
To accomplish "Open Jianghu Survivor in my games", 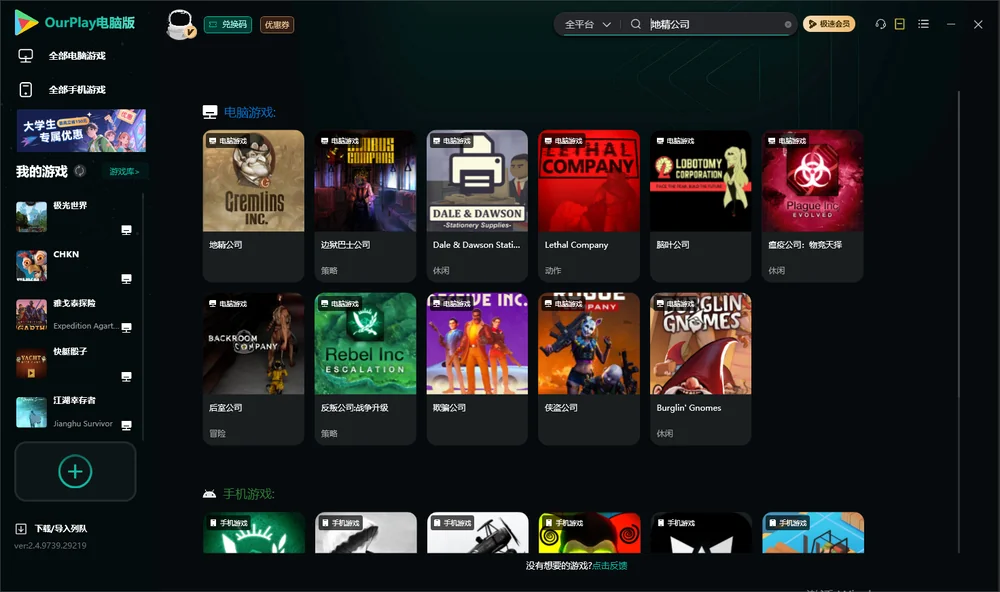I will (x=75, y=412).
